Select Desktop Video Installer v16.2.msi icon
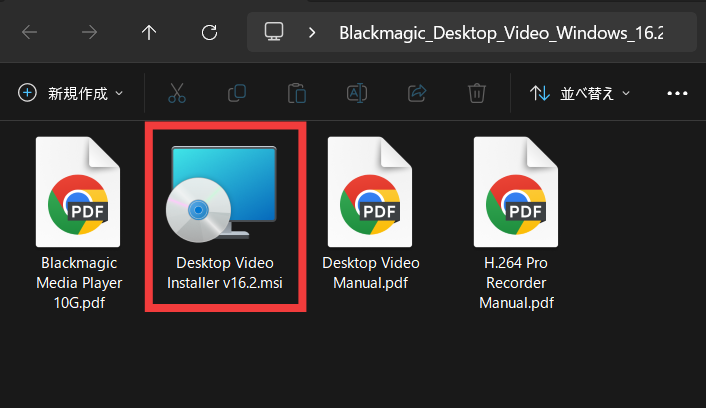This screenshot has width=706, height=408. pos(221,195)
